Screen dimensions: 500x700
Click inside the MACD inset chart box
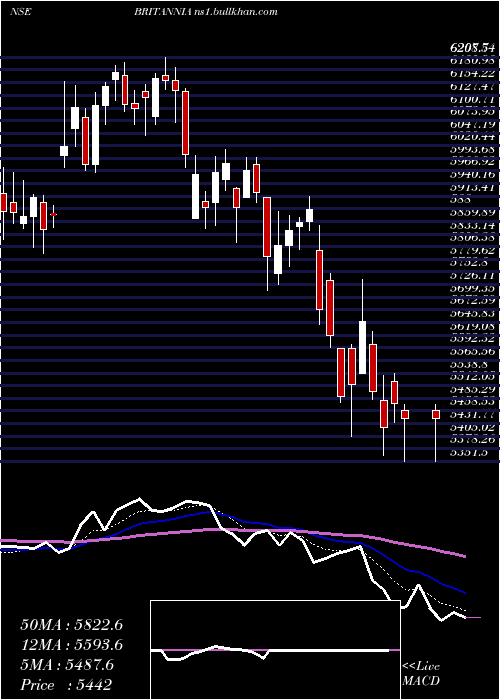275,650
